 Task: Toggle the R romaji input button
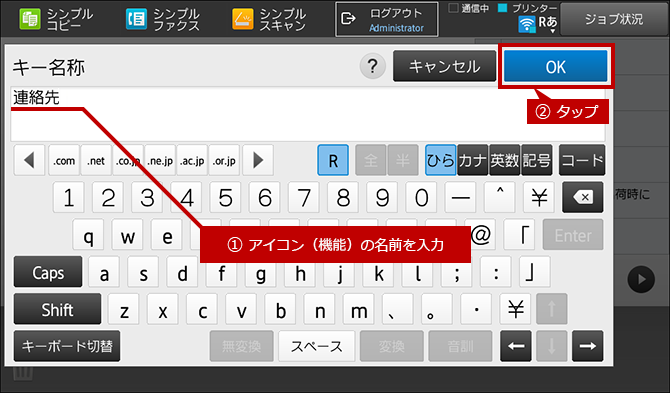tap(333, 161)
